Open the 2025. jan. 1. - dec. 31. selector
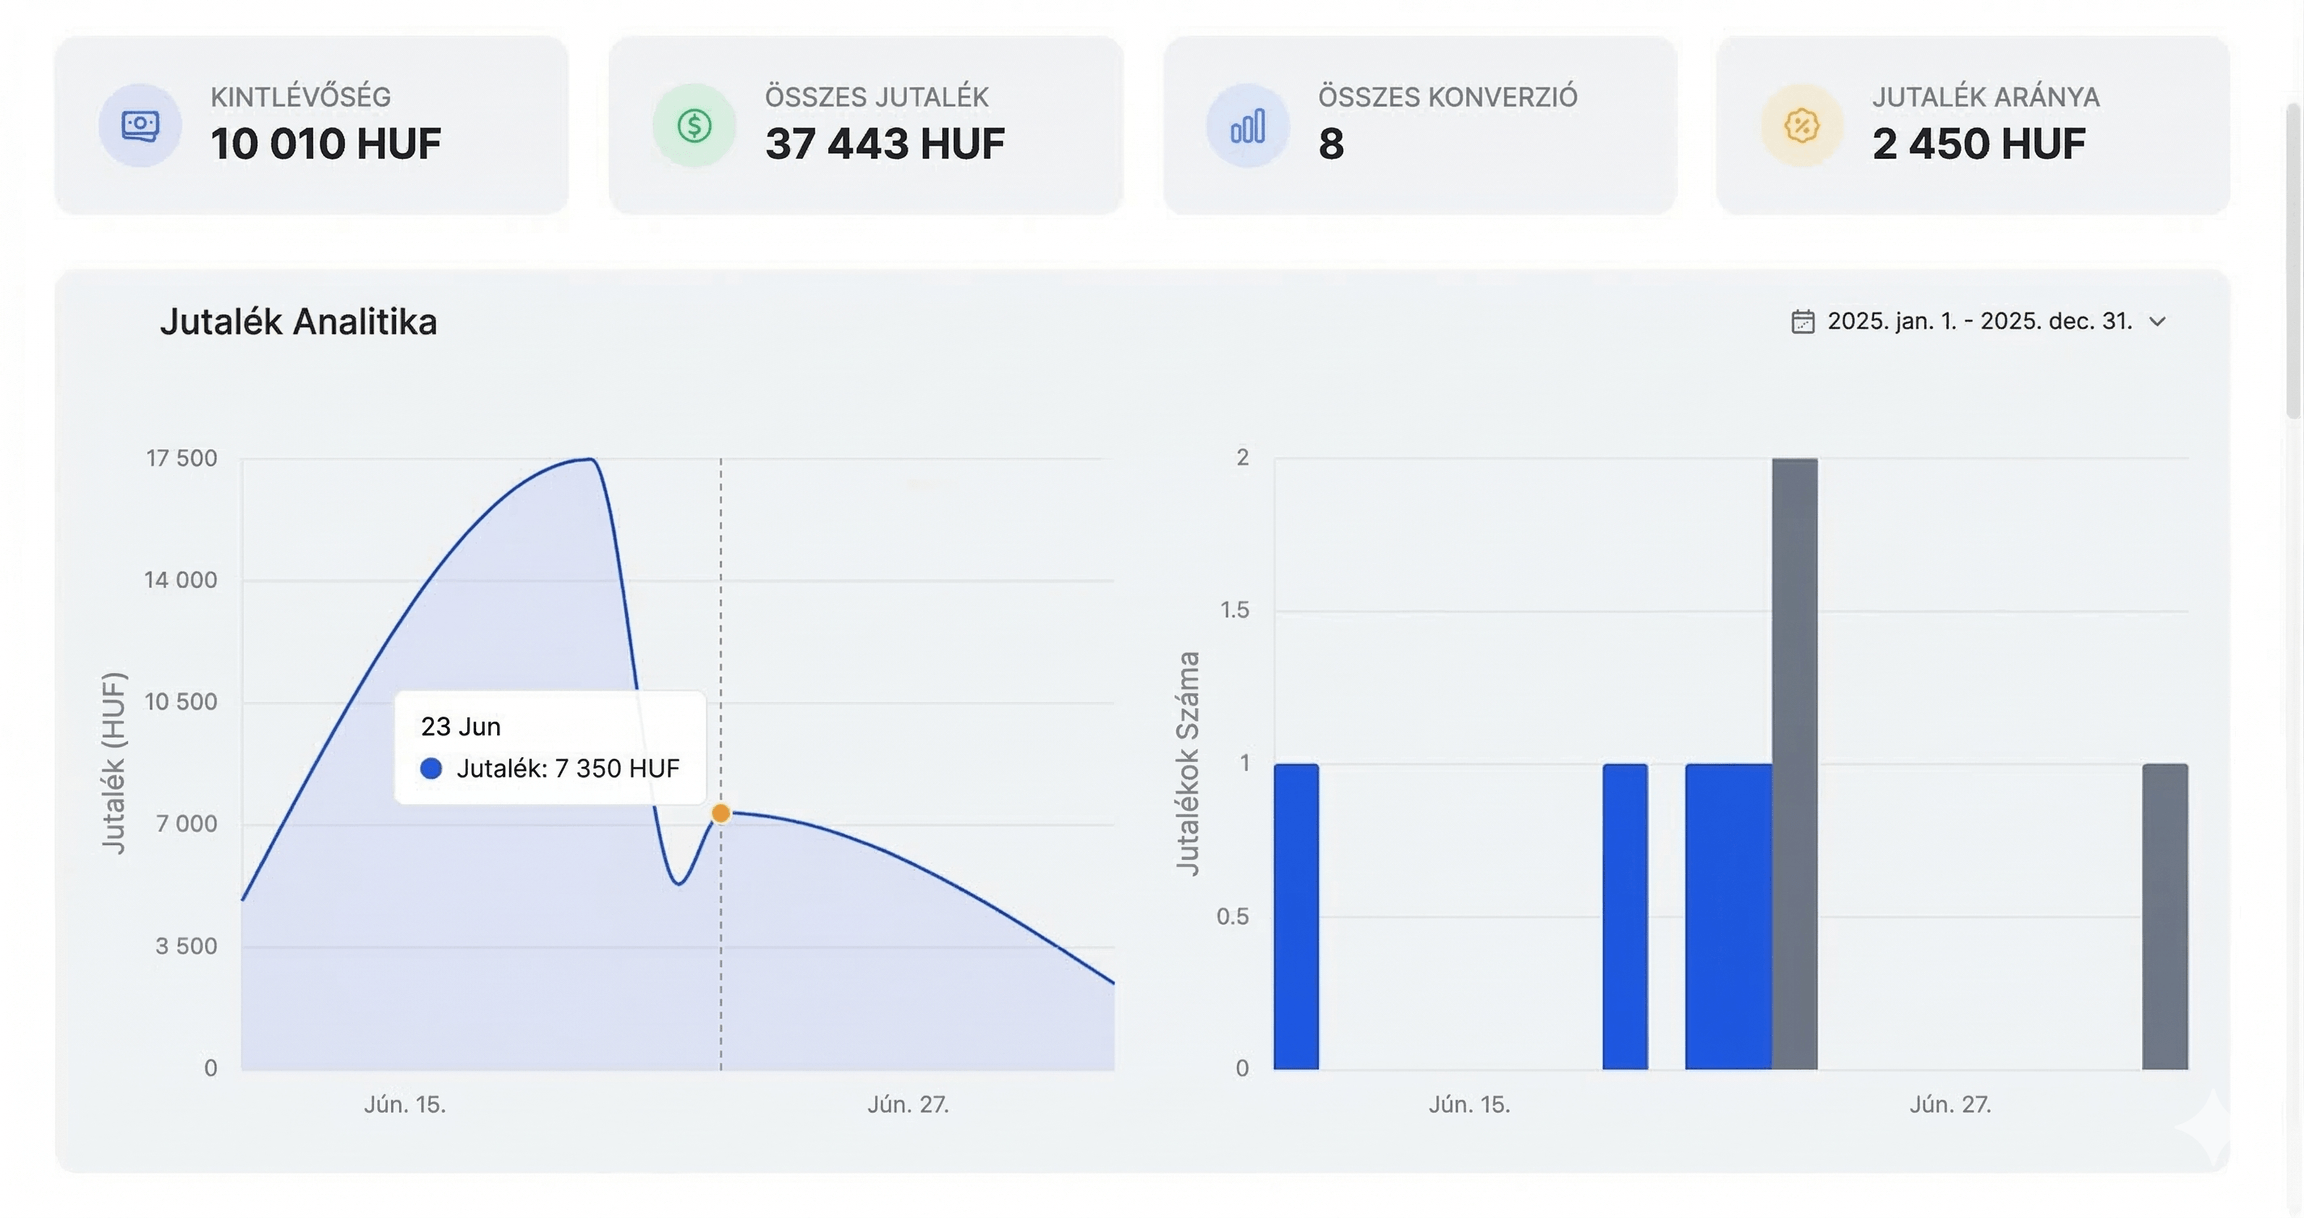2304x1218 pixels. [x=1979, y=322]
